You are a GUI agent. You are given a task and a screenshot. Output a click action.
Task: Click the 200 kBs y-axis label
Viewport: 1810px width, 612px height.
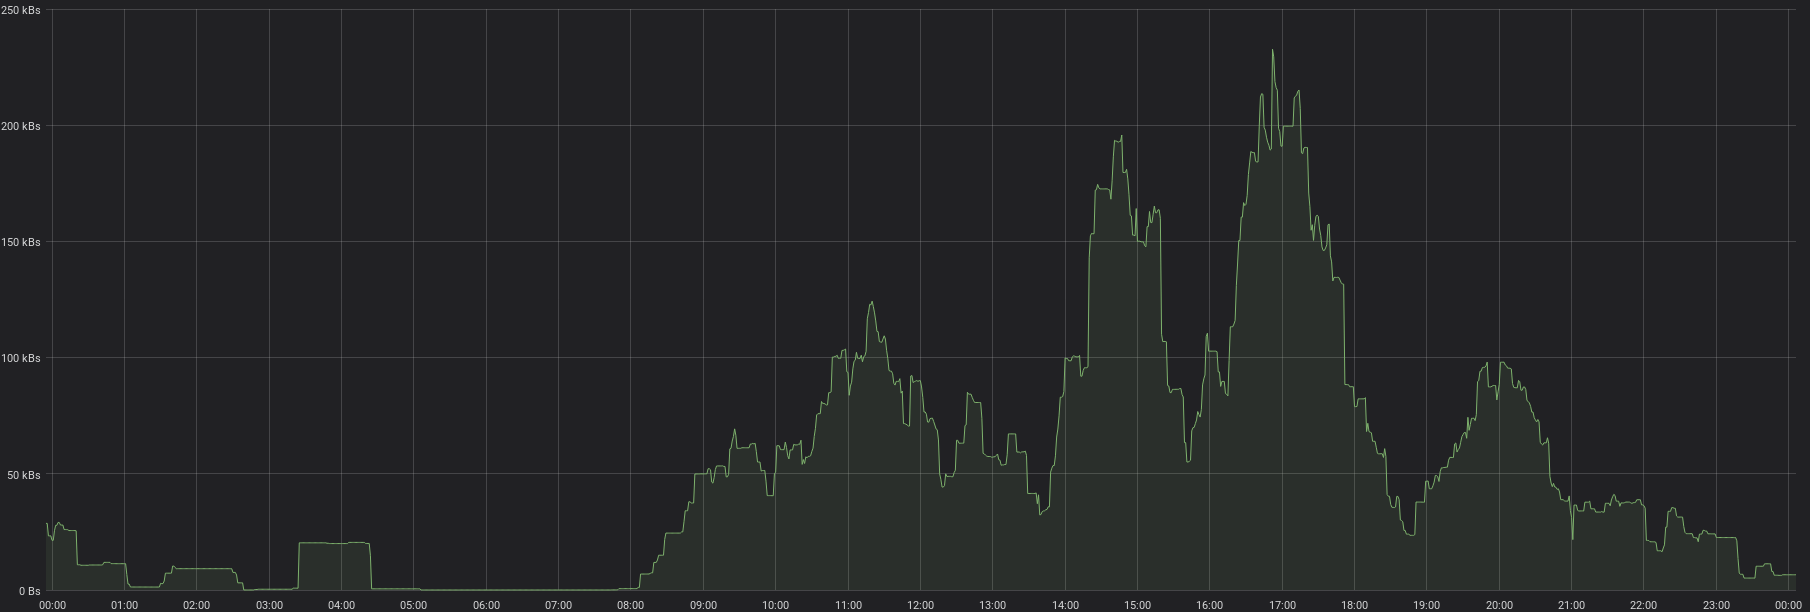point(20,126)
